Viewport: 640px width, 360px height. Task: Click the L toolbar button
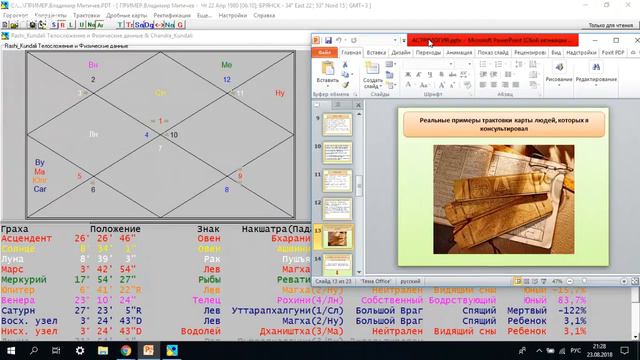(x=71, y=25)
